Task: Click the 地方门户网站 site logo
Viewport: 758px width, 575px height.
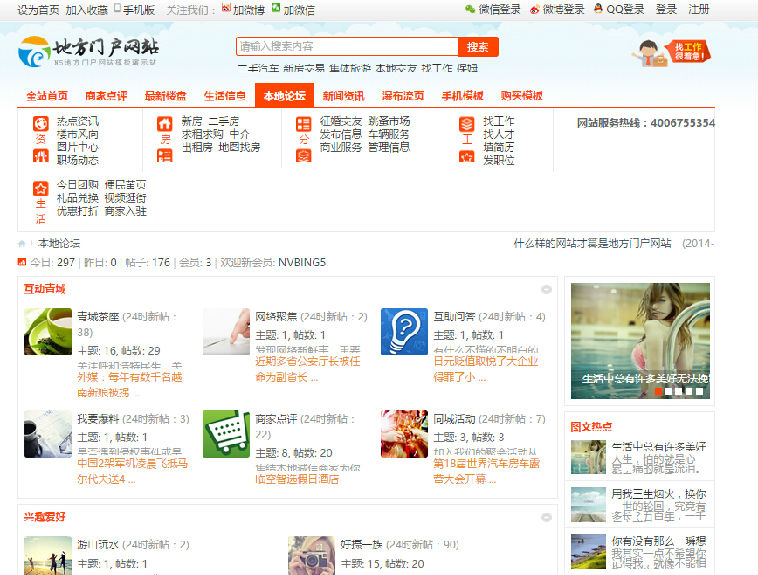Action: [88, 52]
